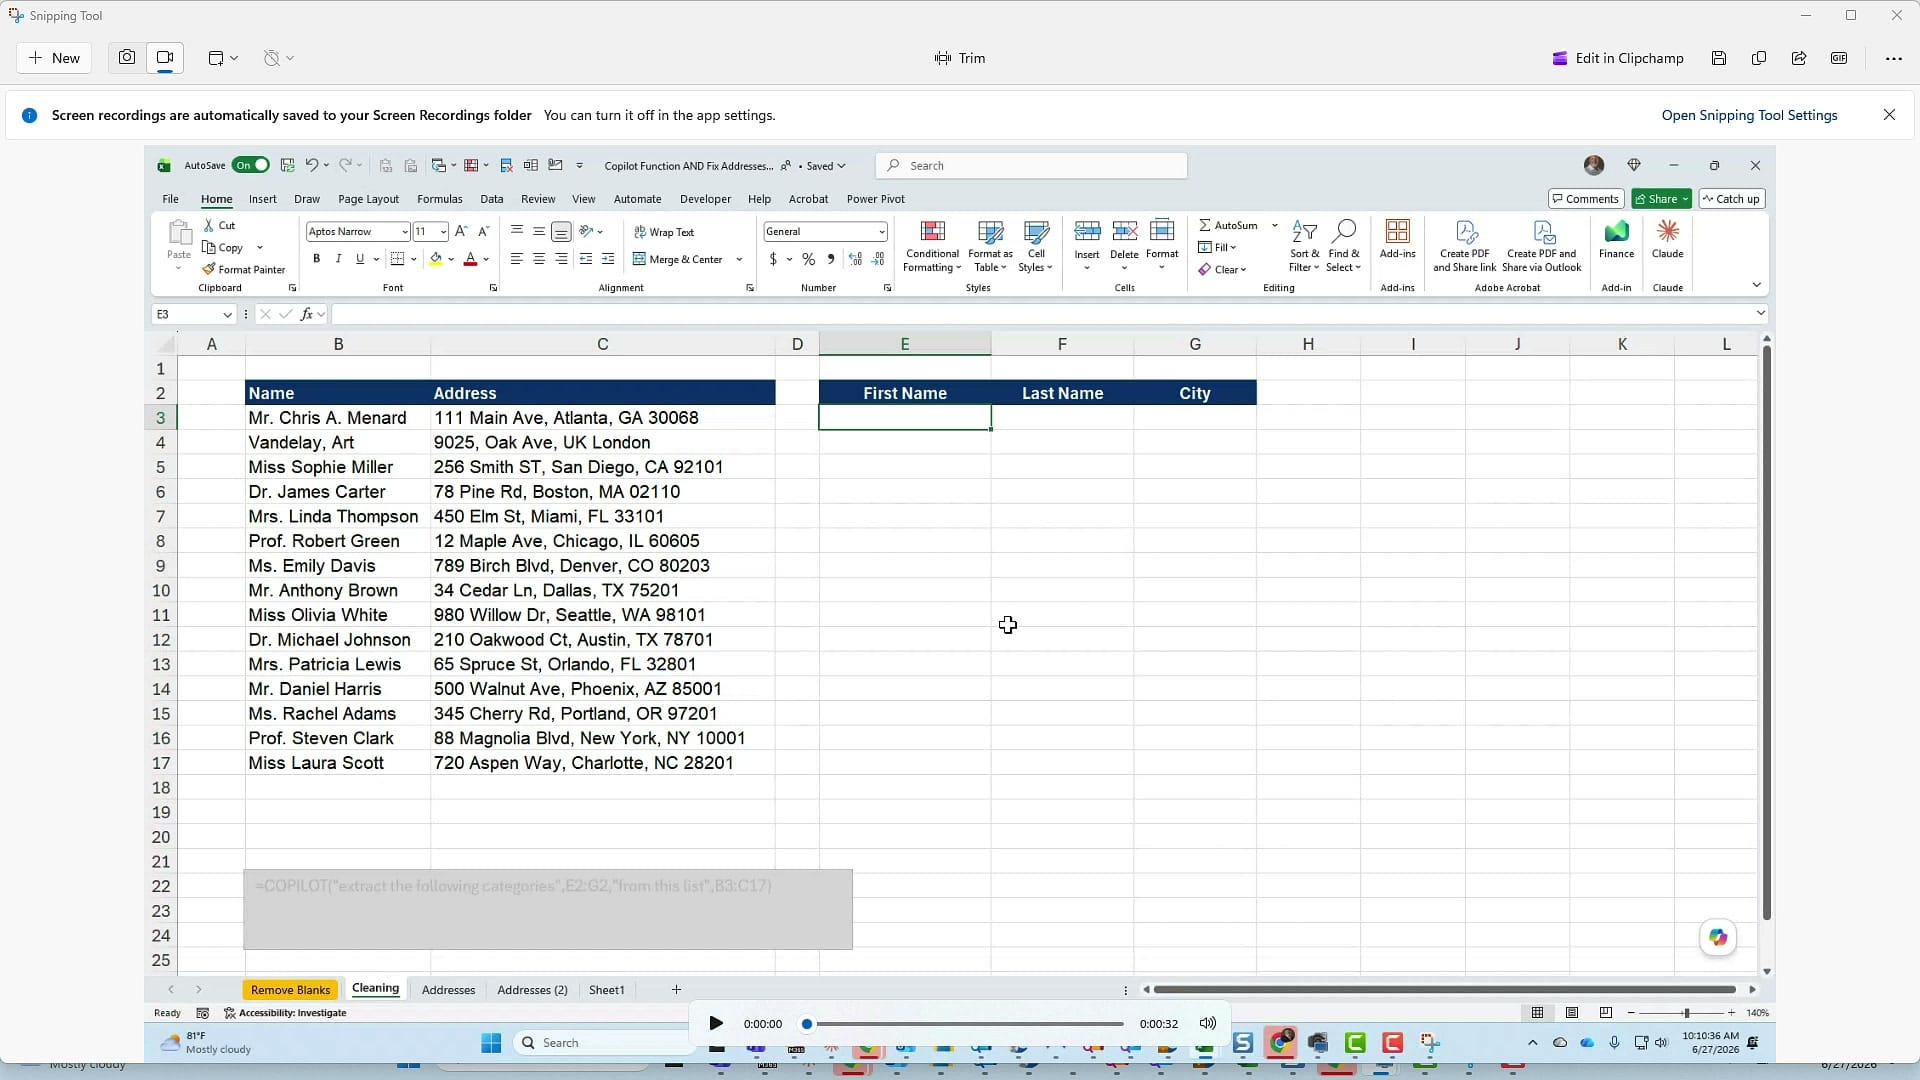Click the Cut command
Image resolution: width=1920 pixels, height=1080 pixels.
[x=220, y=226]
